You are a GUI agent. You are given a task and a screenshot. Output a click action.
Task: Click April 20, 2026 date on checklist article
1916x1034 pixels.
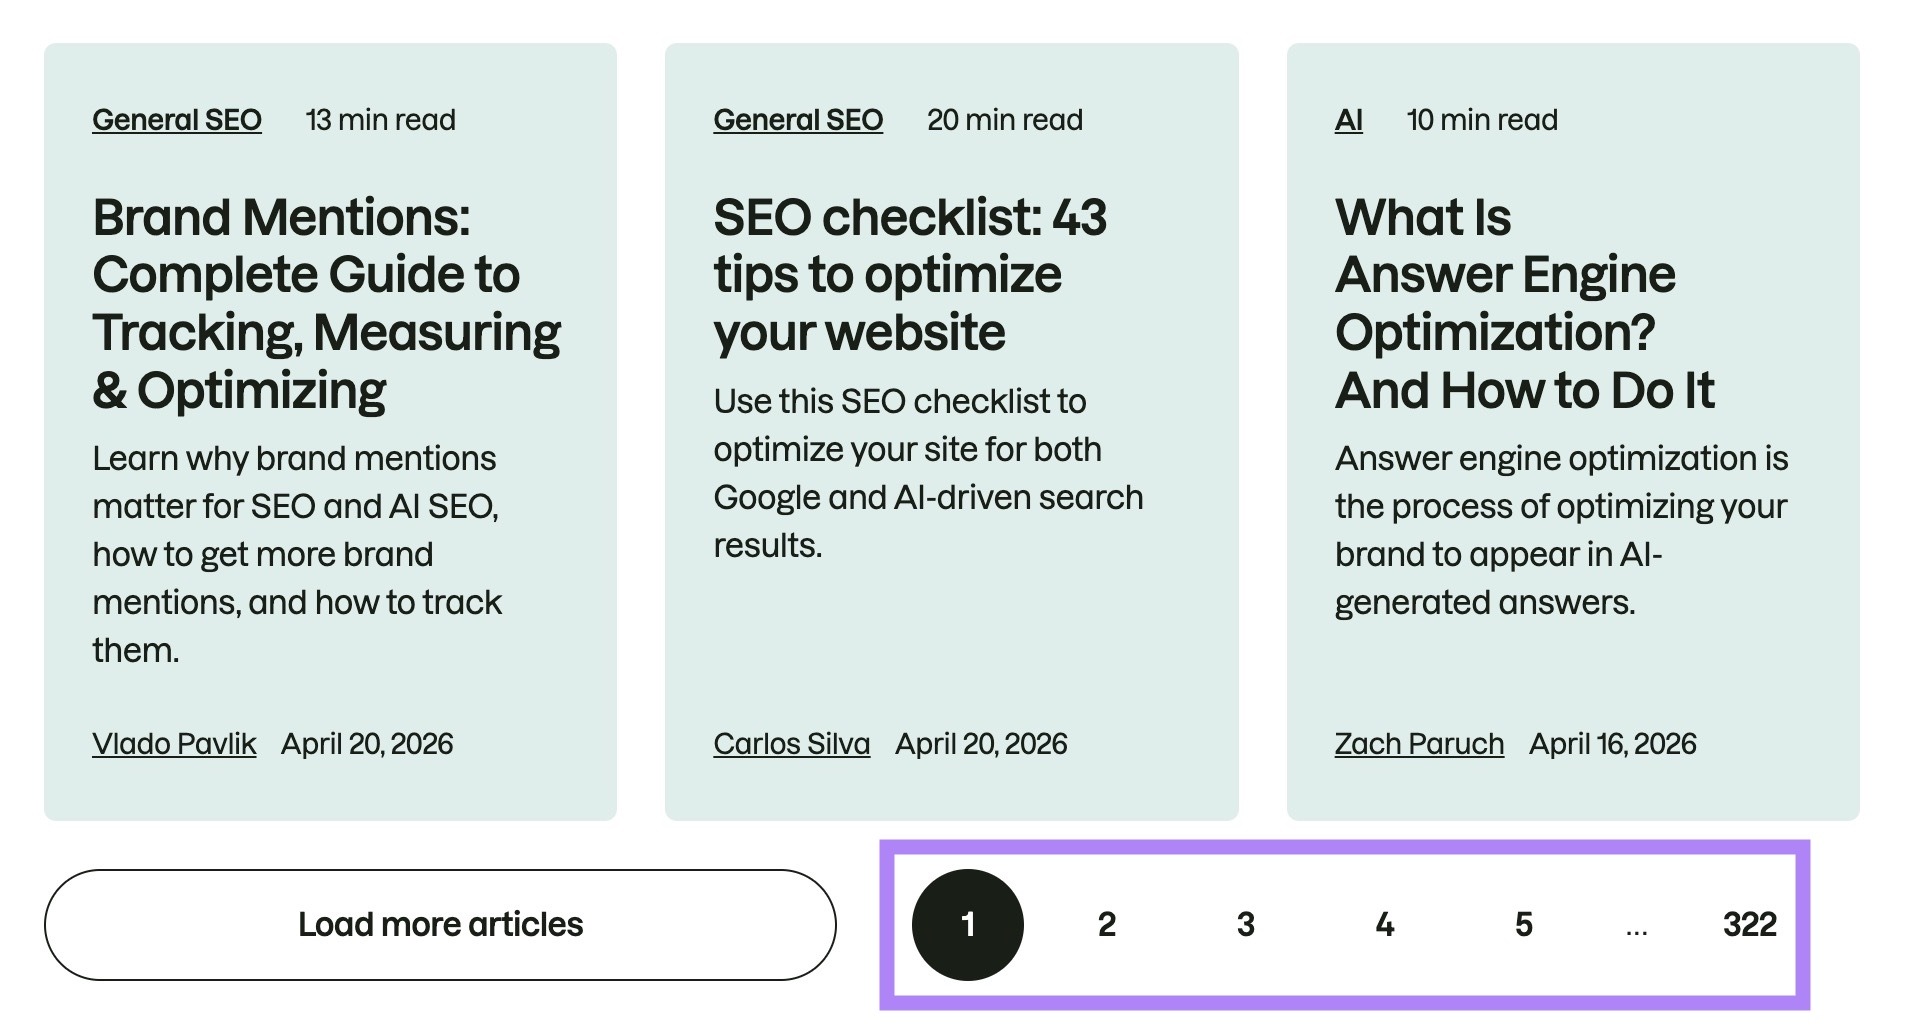[x=981, y=743]
